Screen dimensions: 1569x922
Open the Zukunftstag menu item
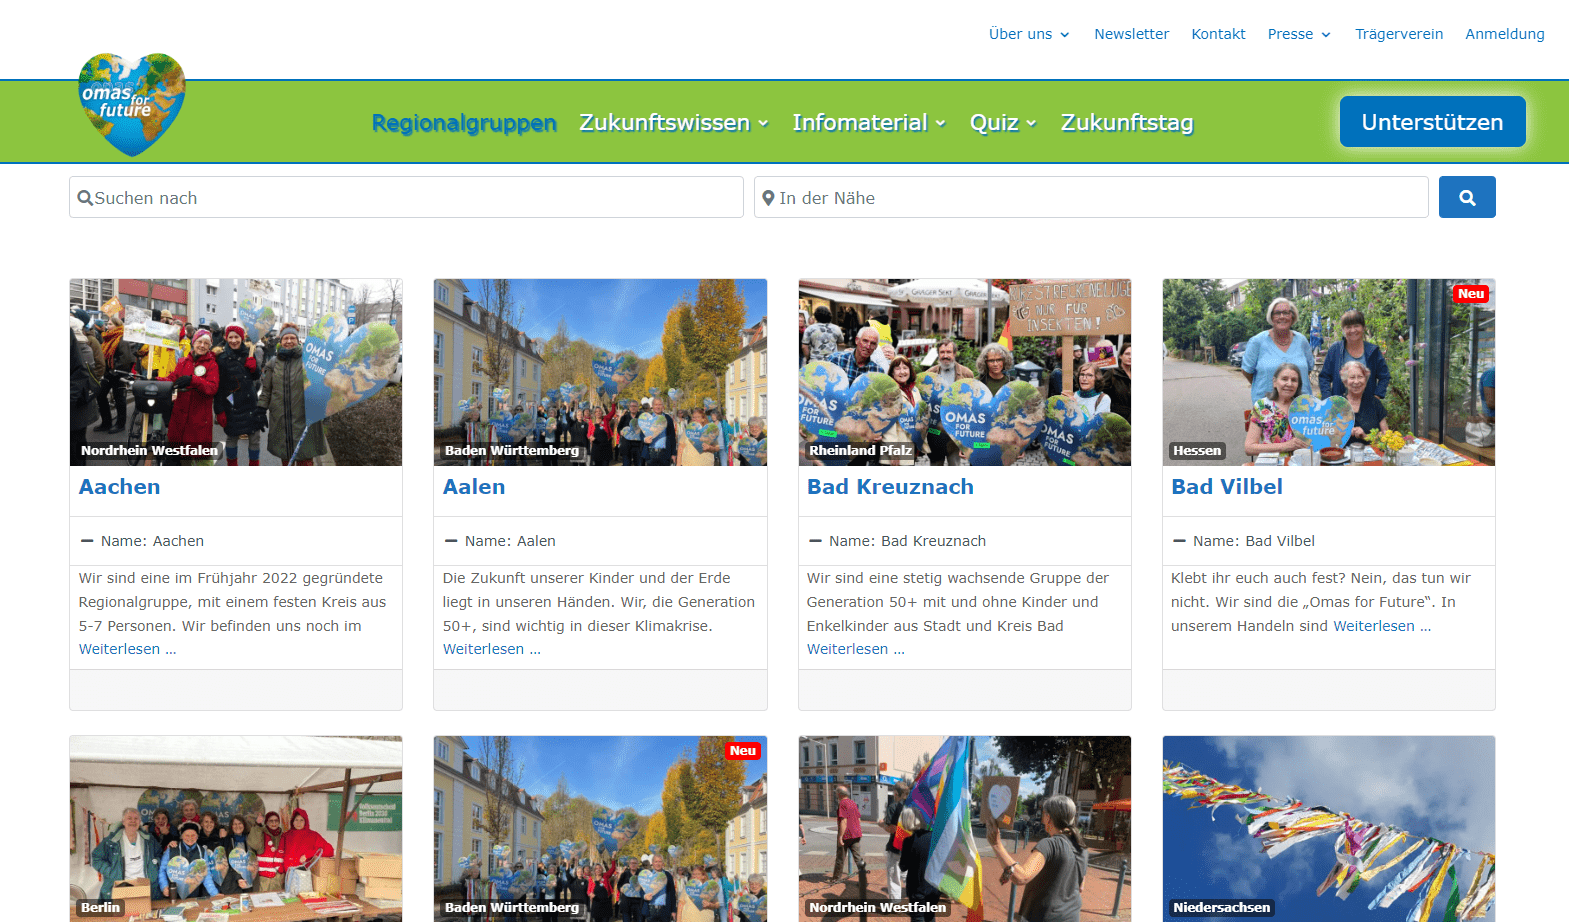1127,122
